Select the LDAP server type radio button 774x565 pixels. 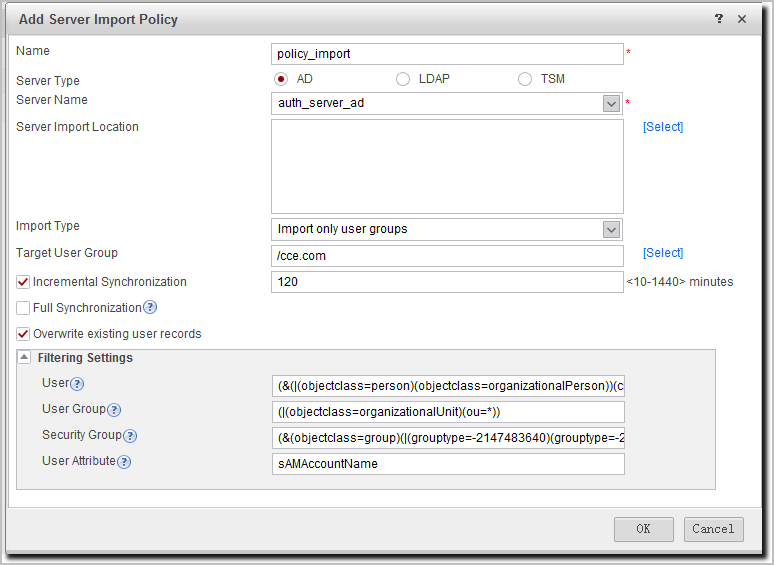(403, 79)
